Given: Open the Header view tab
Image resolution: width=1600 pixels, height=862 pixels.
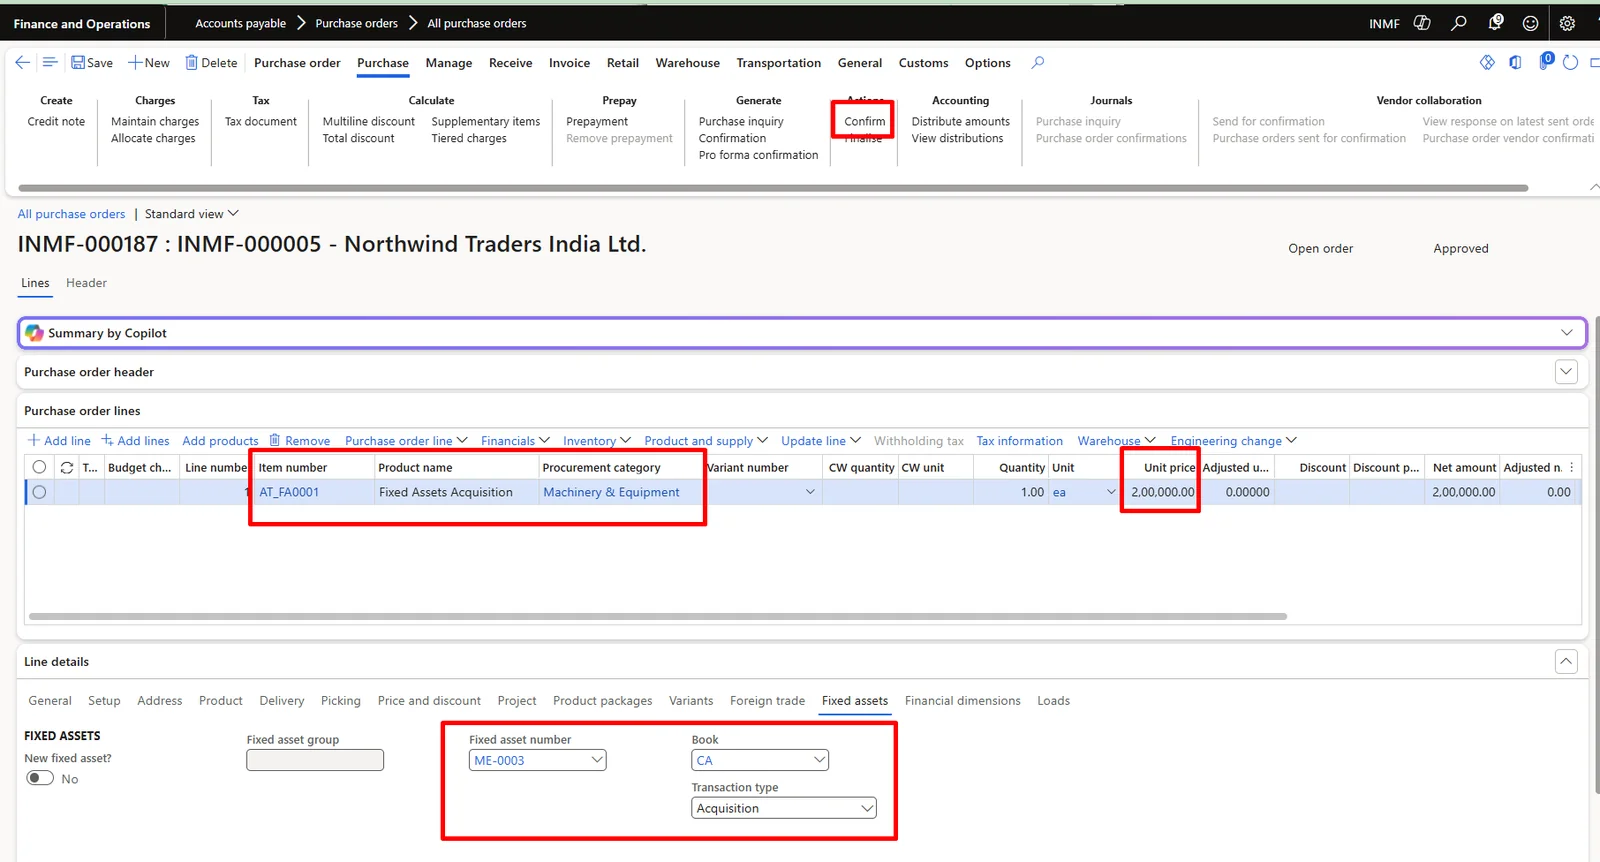Looking at the screenshot, I should (x=86, y=283).
